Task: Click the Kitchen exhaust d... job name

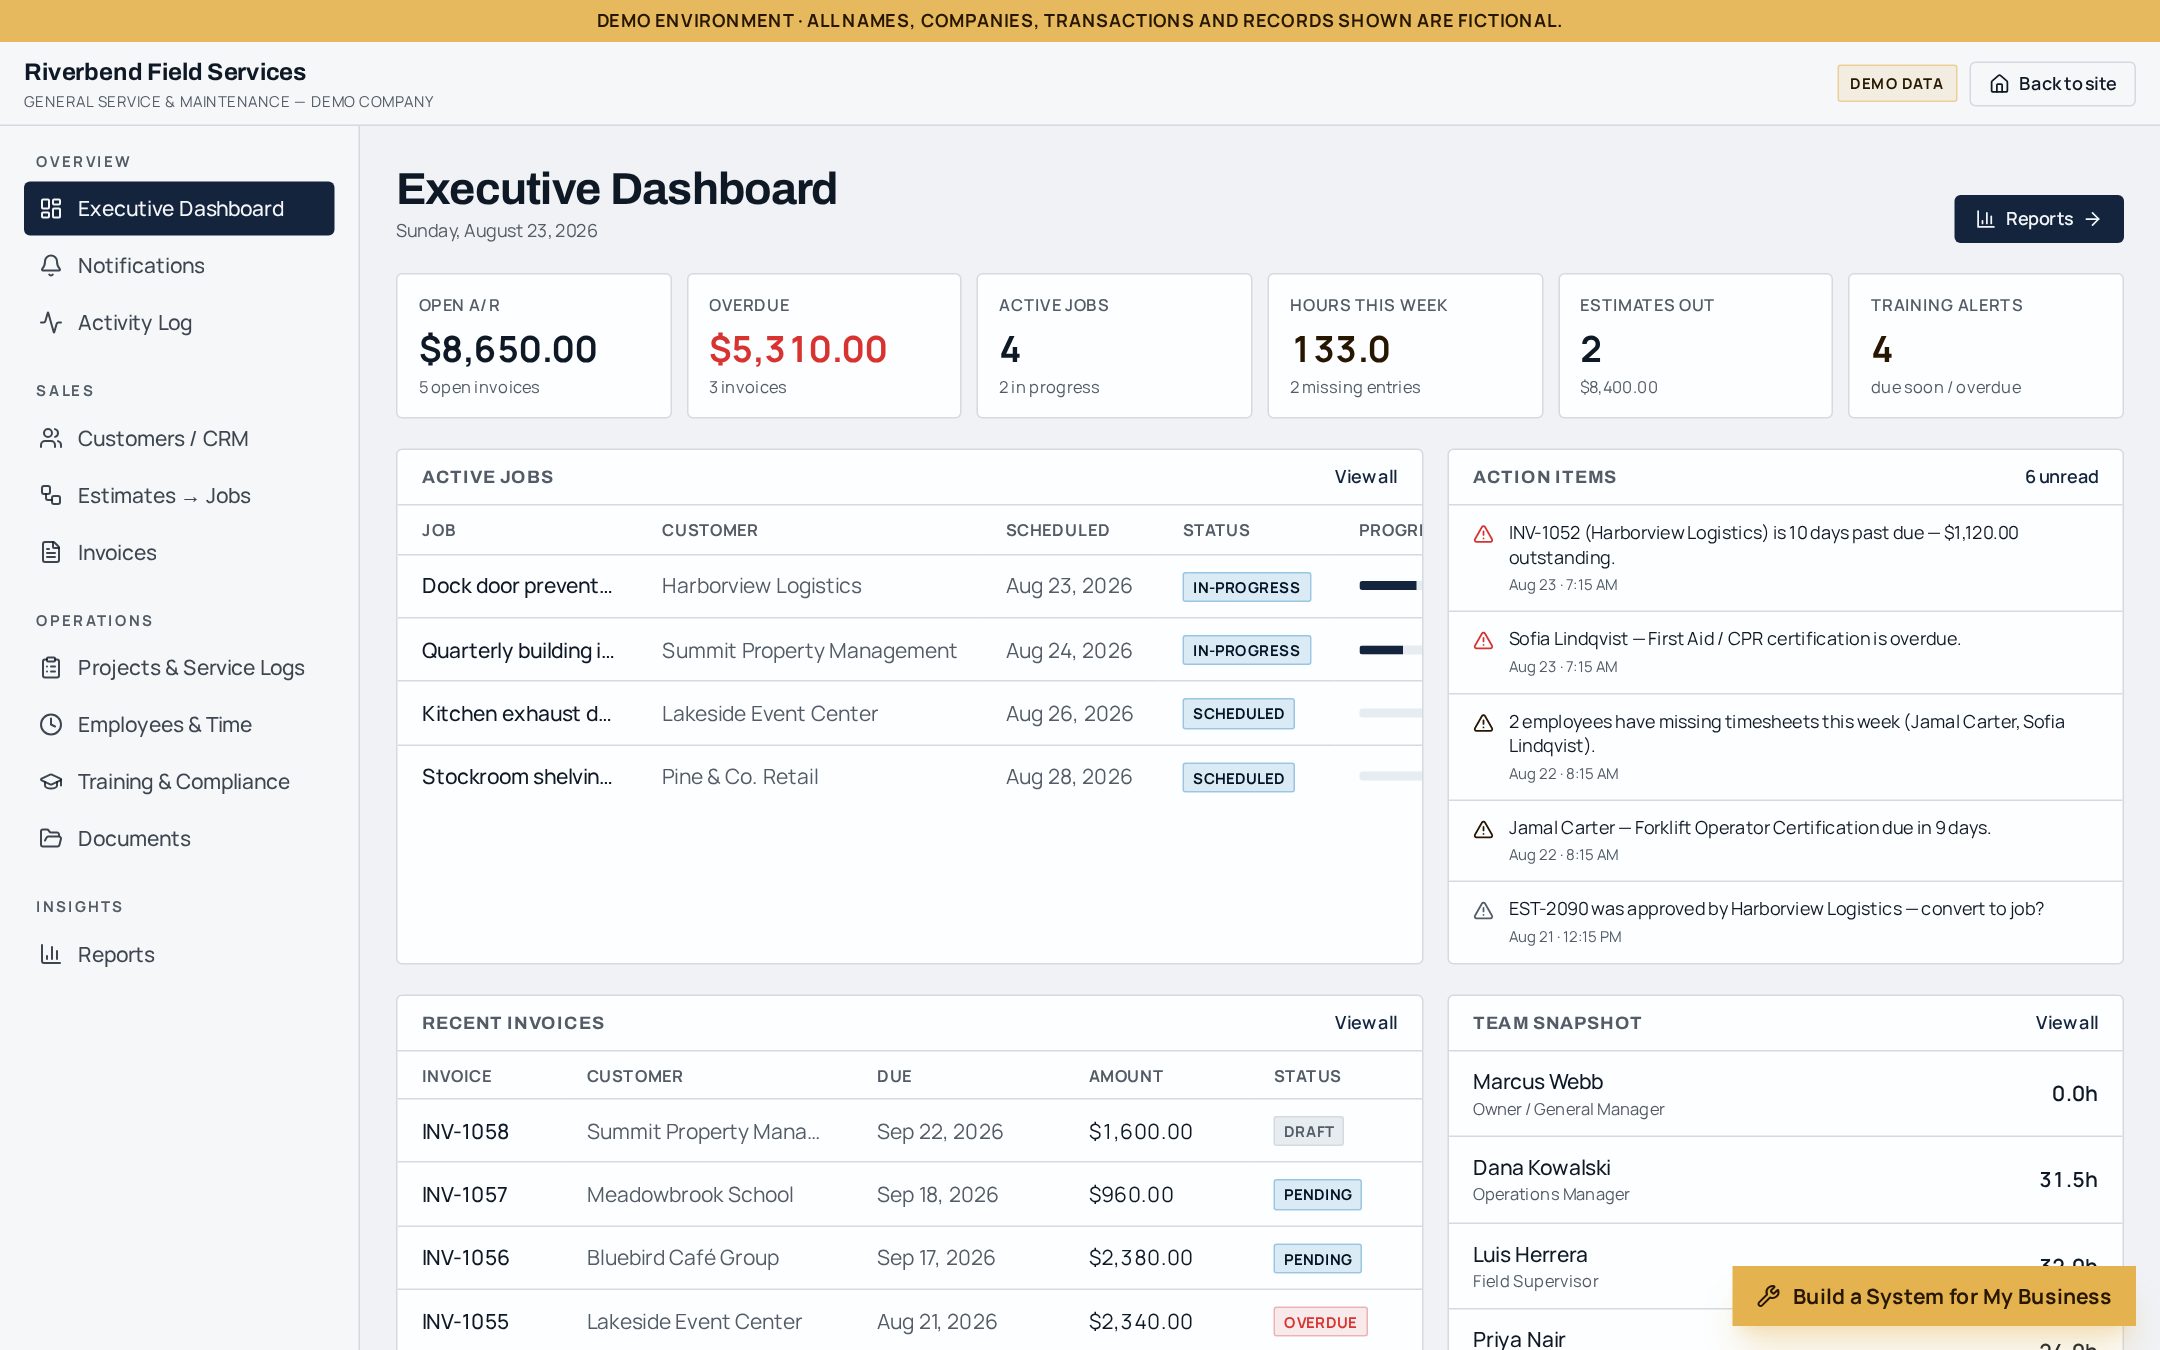Action: point(516,713)
